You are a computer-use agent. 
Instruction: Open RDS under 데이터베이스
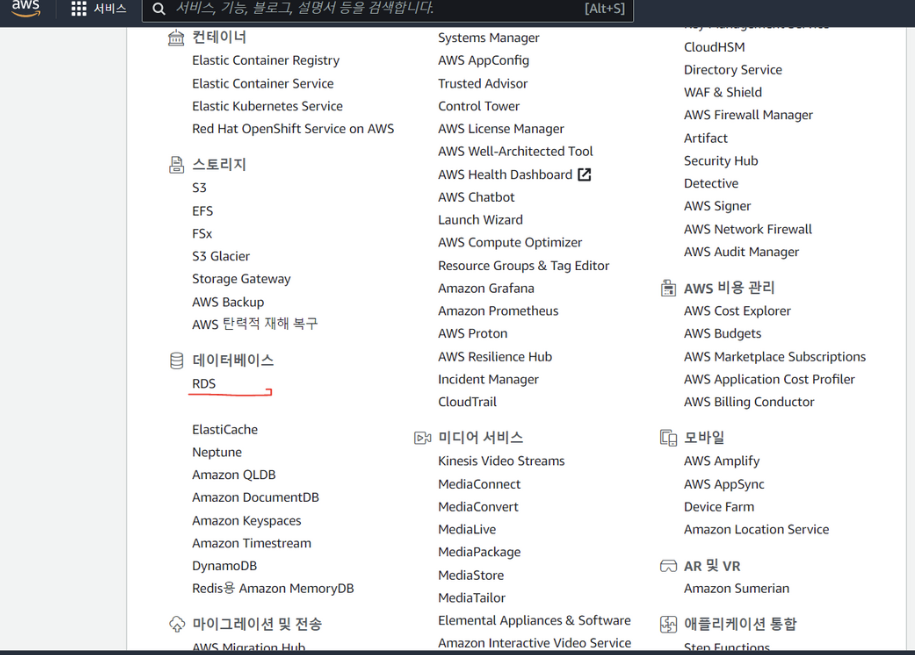[x=204, y=384]
